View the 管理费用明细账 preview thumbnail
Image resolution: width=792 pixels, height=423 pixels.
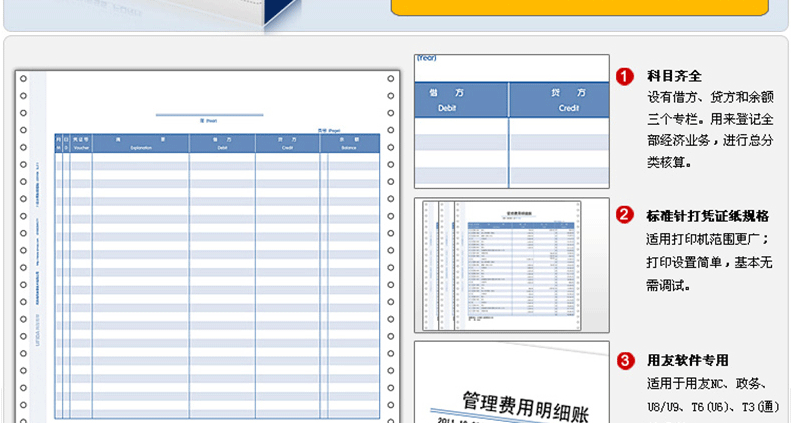(512, 382)
